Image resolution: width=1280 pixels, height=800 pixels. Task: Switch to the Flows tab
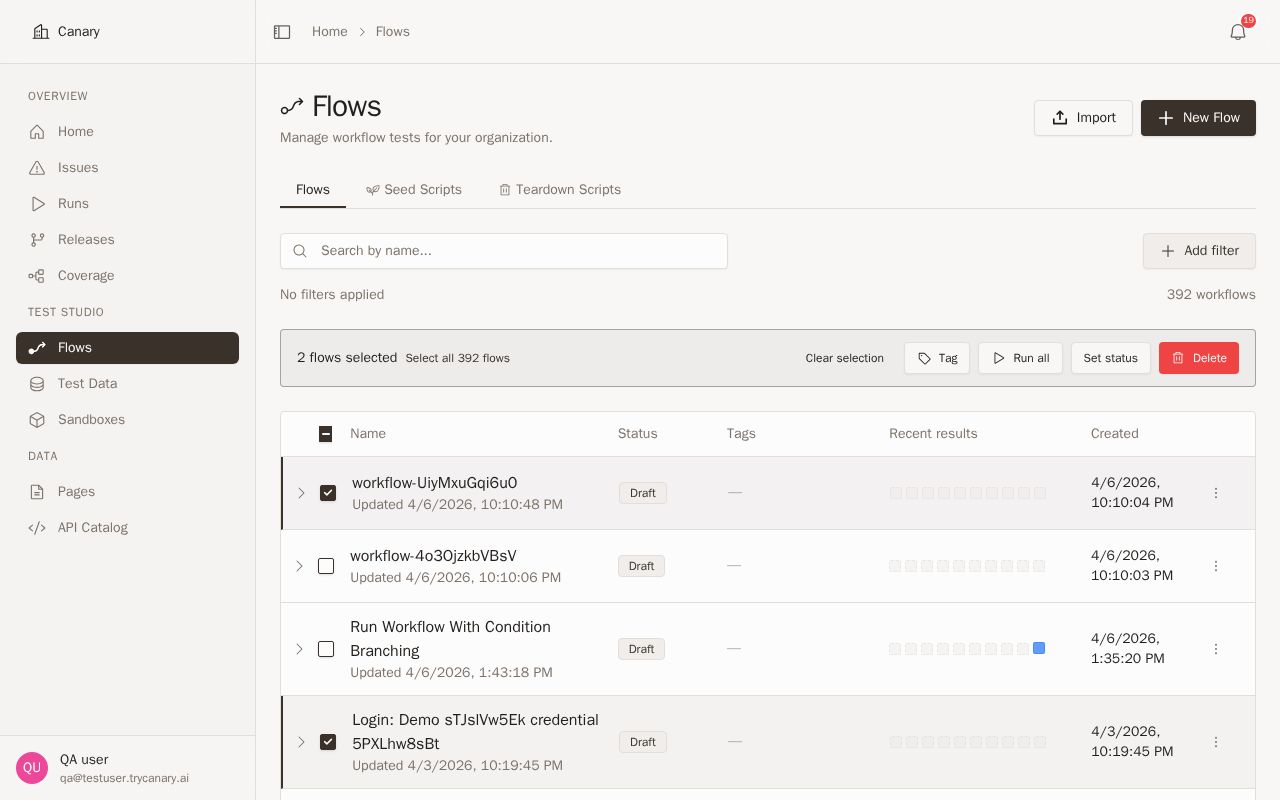coord(313,190)
